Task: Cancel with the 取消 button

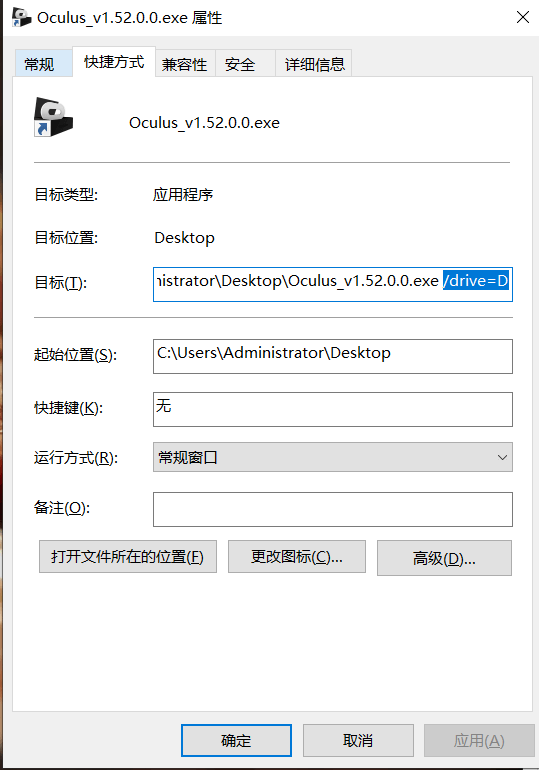Action: coord(358,740)
